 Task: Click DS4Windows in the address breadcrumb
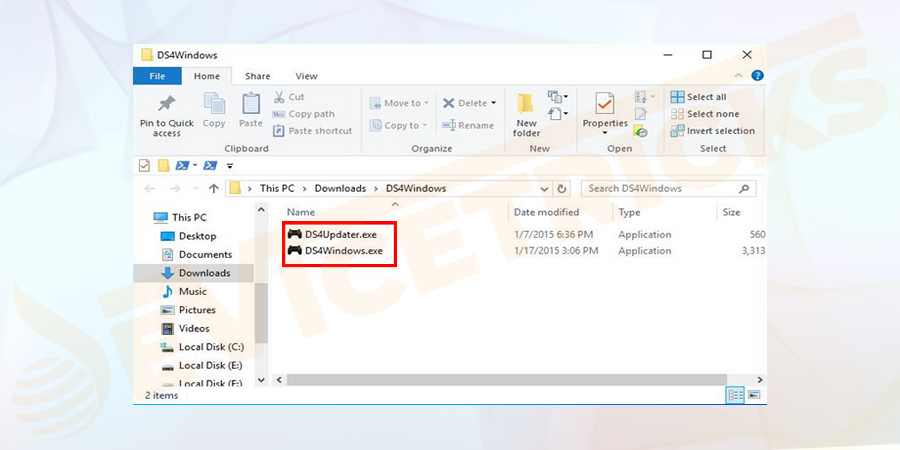click(416, 188)
